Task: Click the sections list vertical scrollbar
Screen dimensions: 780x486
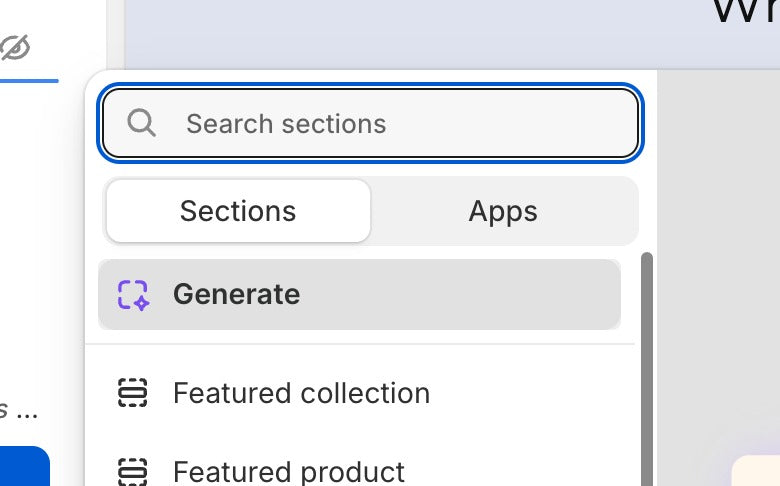Action: pos(646,360)
